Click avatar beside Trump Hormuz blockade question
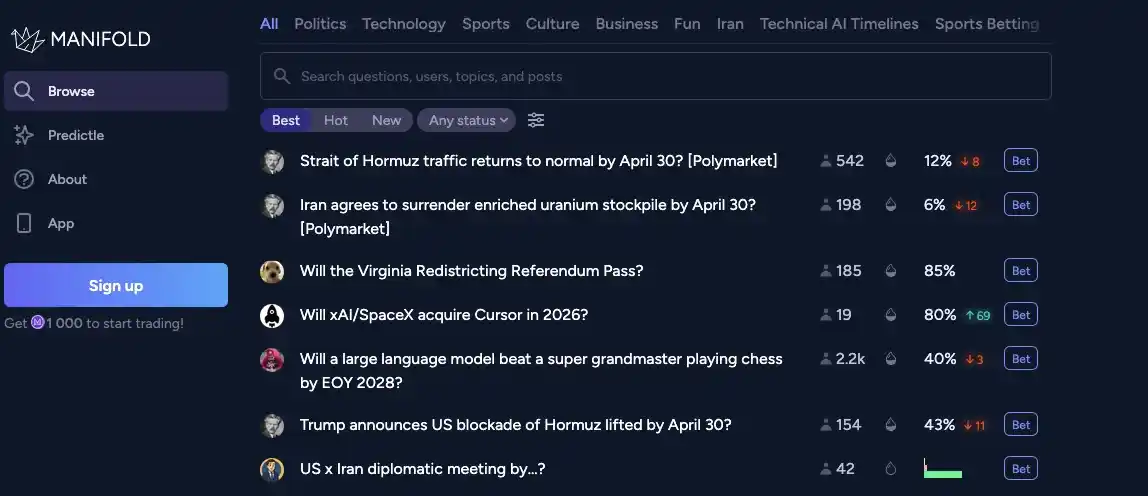1148x496 pixels. [x=272, y=425]
